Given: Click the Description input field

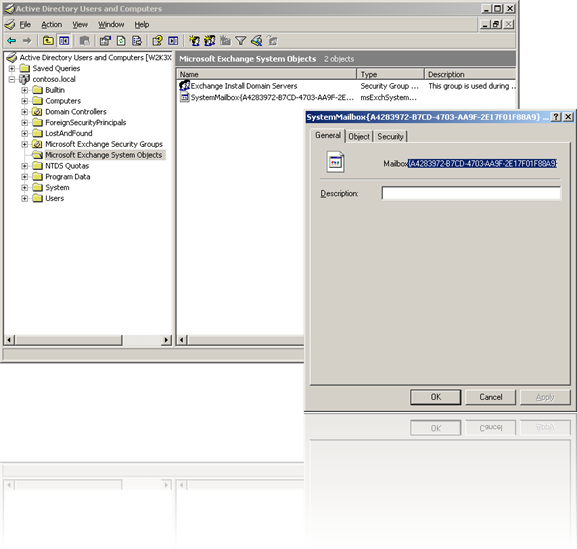Looking at the screenshot, I should point(471,193).
